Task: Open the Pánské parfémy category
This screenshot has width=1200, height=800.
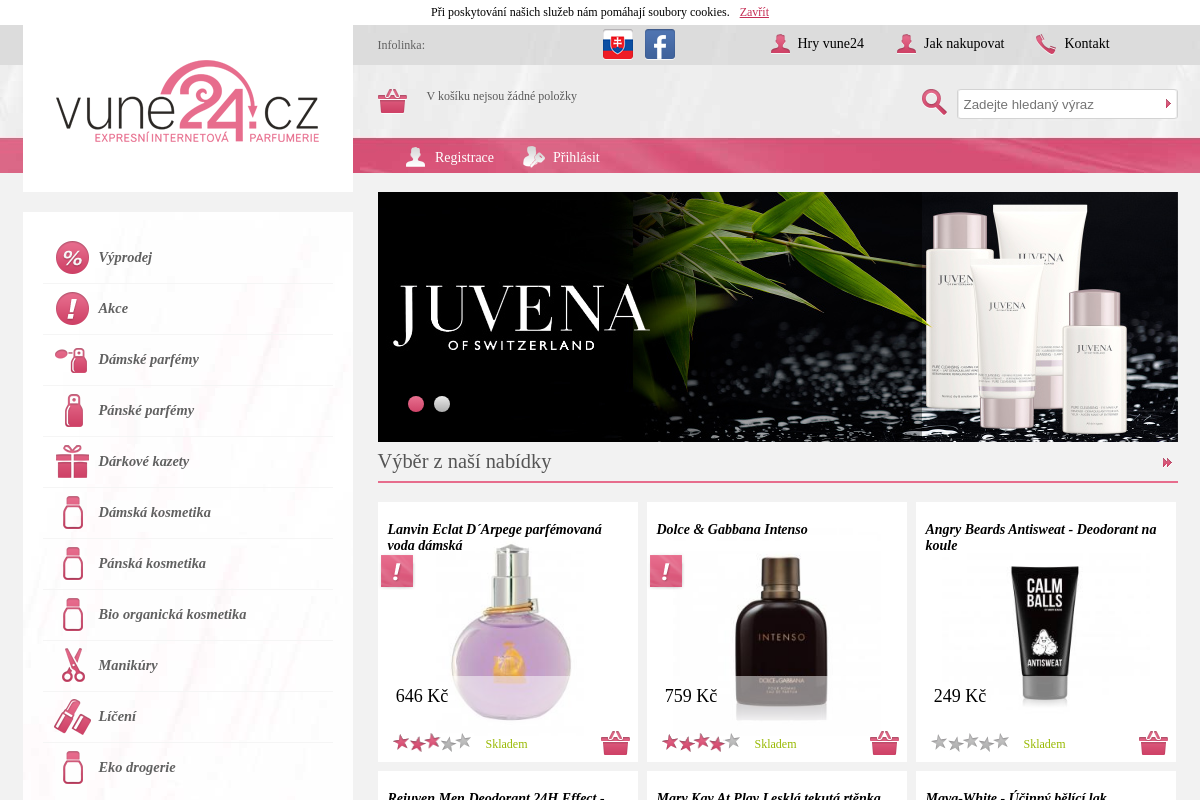Action: (146, 410)
